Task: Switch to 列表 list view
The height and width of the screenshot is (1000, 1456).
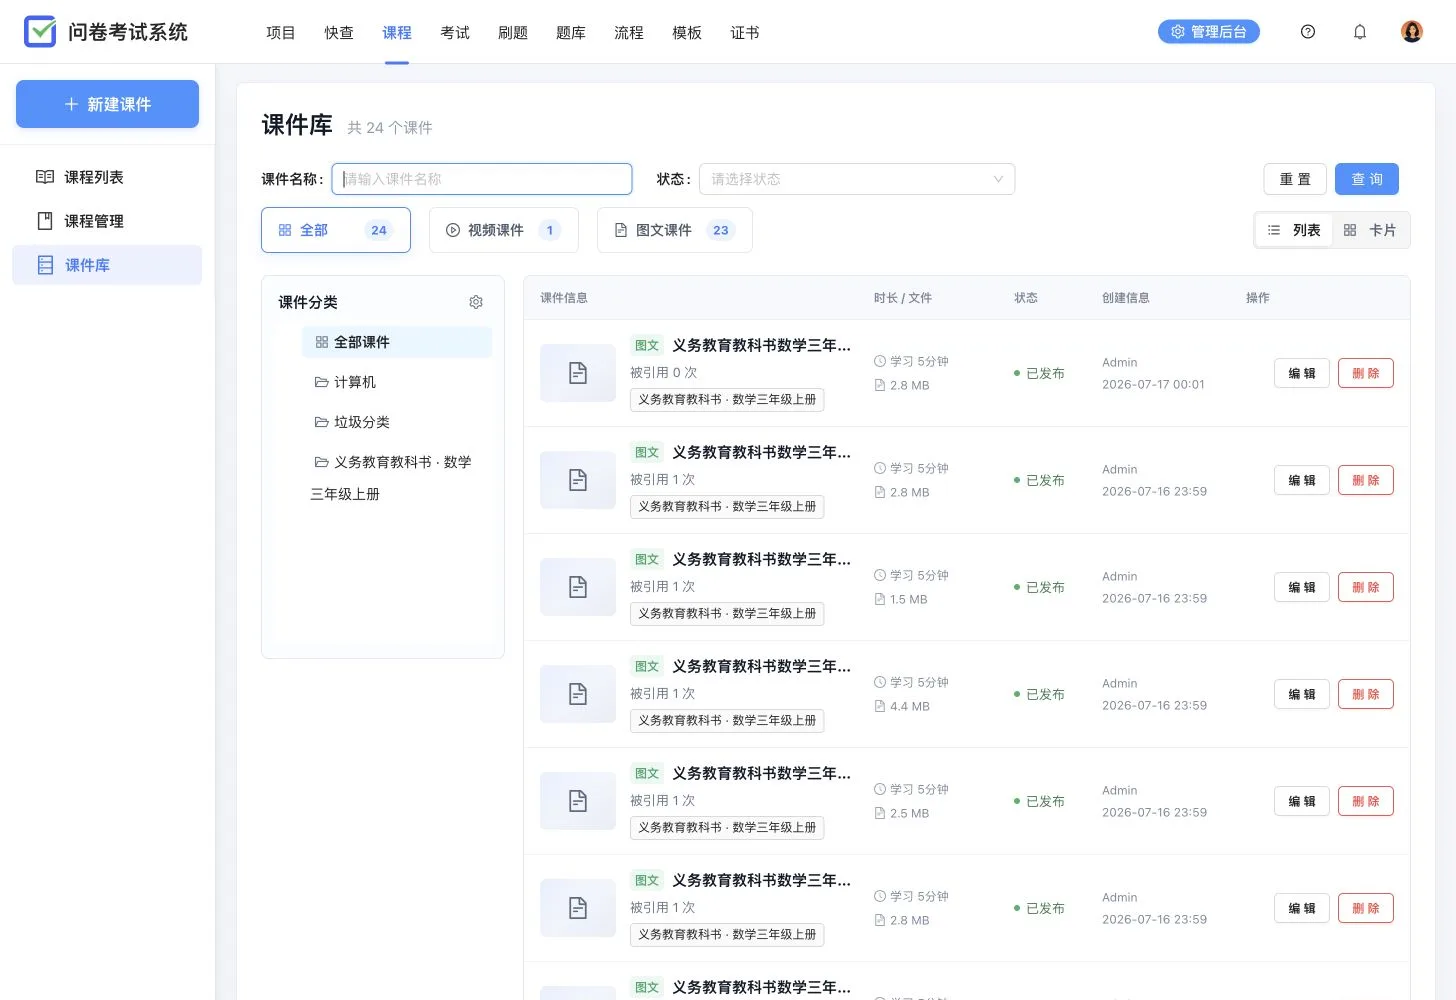Action: tap(1294, 230)
